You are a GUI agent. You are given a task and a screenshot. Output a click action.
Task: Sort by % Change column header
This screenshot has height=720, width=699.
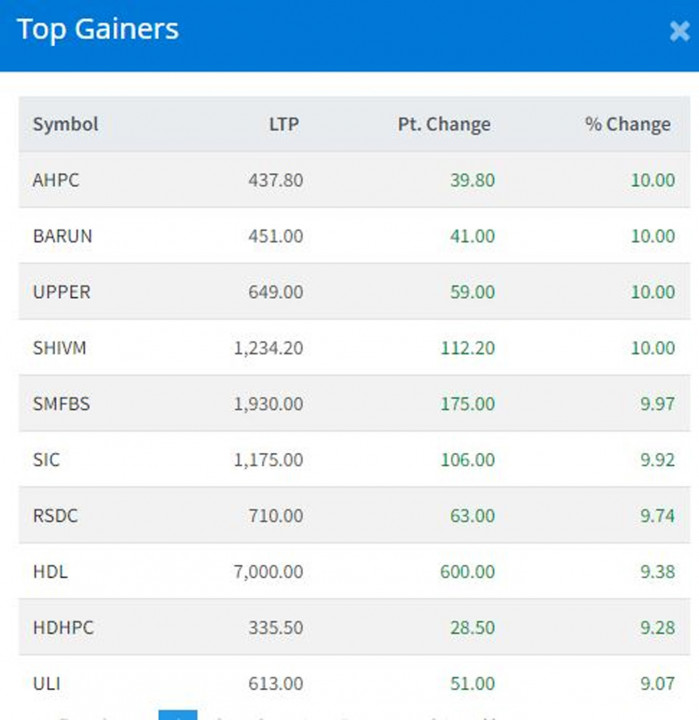pos(628,125)
